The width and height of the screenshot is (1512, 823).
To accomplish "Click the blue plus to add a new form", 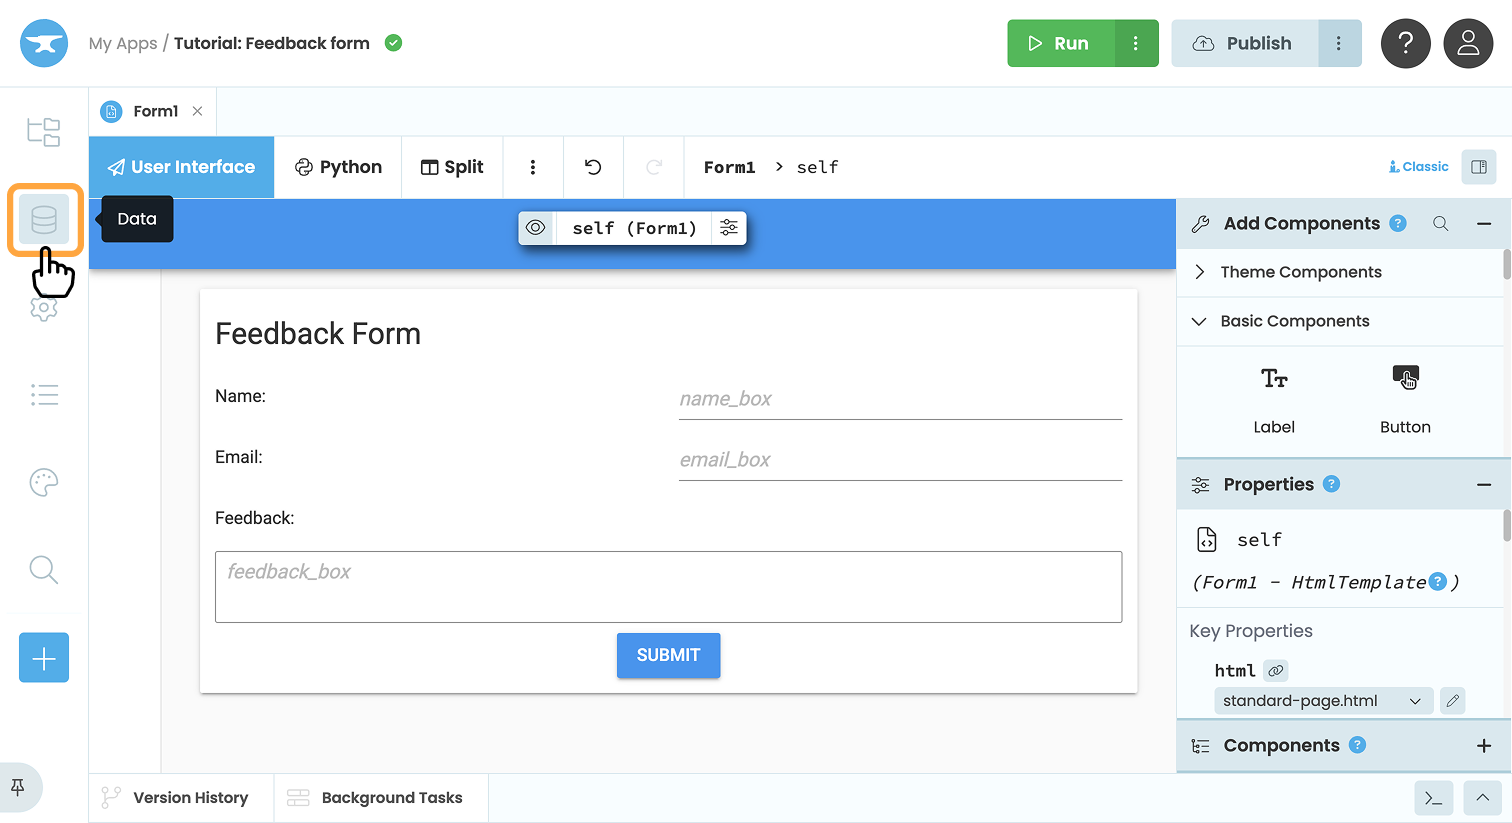I will (x=44, y=657).
